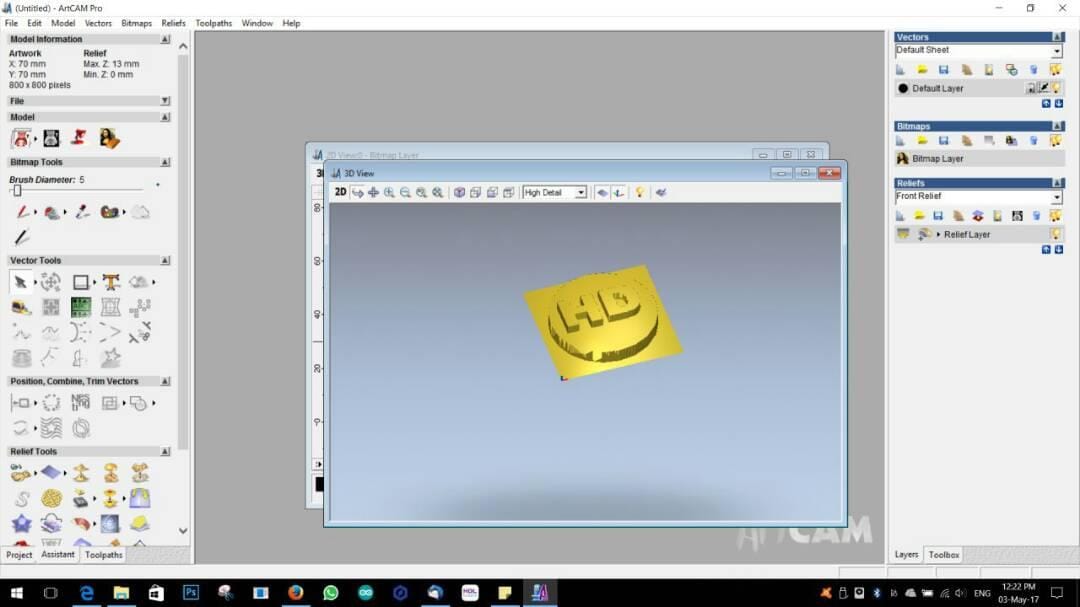Viewport: 1080px width, 607px height.
Task: Click the zoom out magnifier icon
Action: point(405,193)
